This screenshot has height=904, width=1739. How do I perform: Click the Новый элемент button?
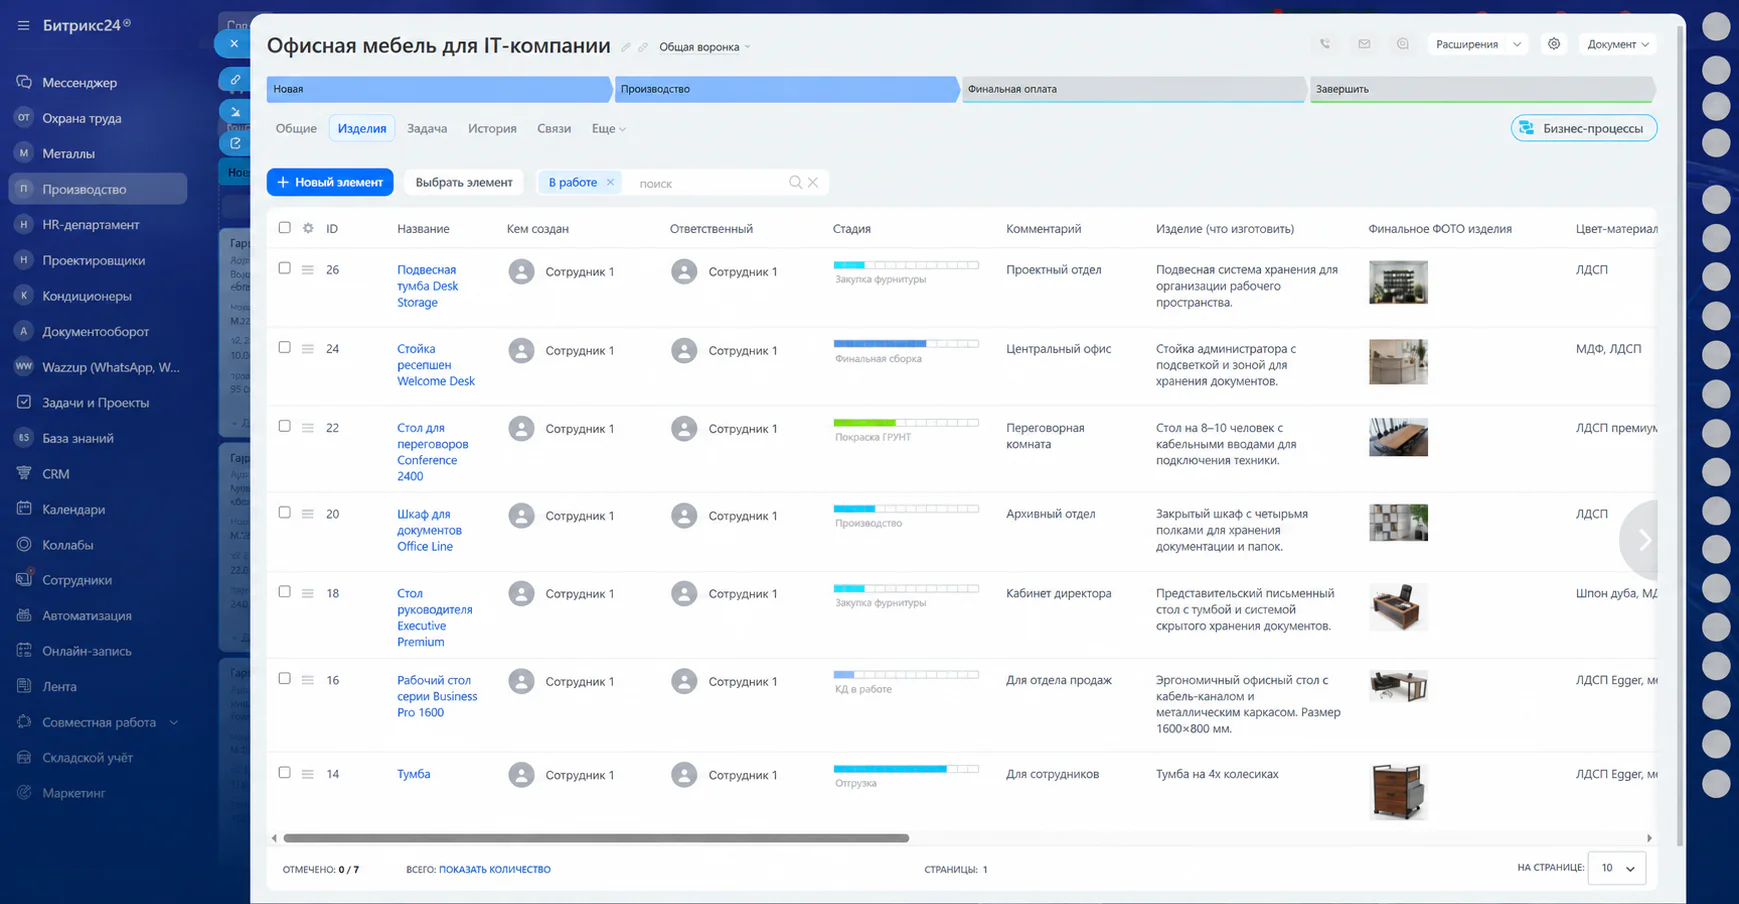point(330,182)
